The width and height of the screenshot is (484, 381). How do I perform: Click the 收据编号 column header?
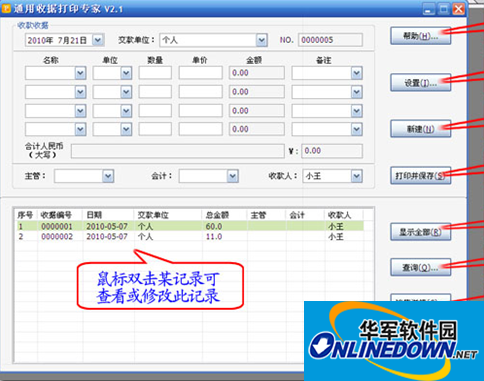60,215
